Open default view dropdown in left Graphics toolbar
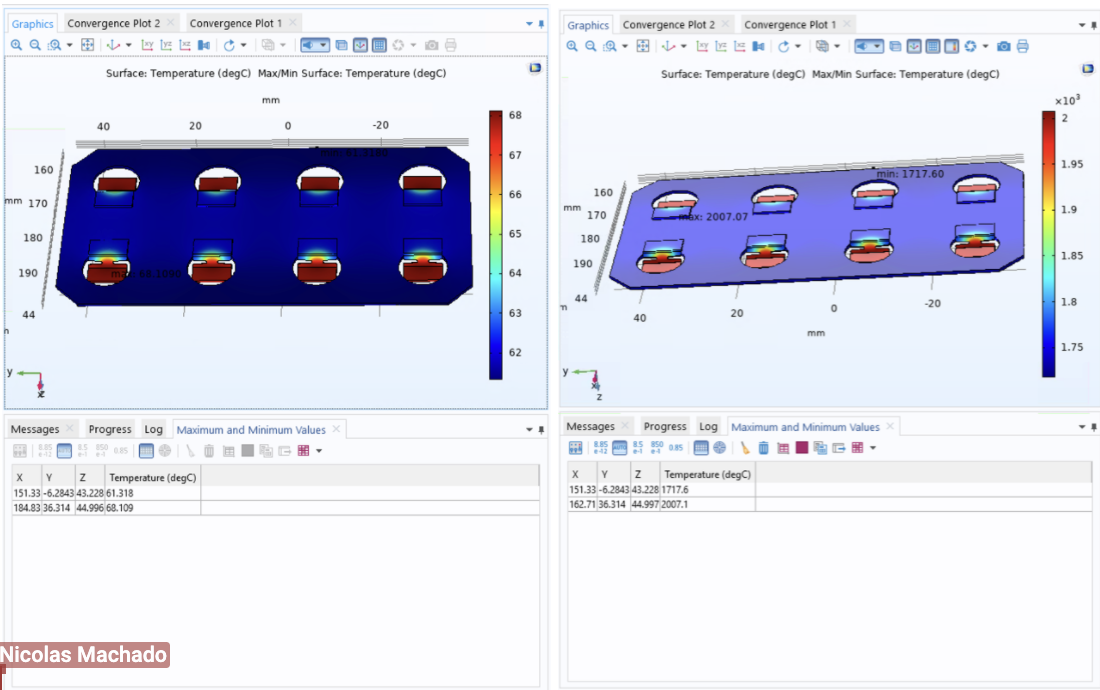Image resolution: width=1100 pixels, height=690 pixels. (x=128, y=45)
